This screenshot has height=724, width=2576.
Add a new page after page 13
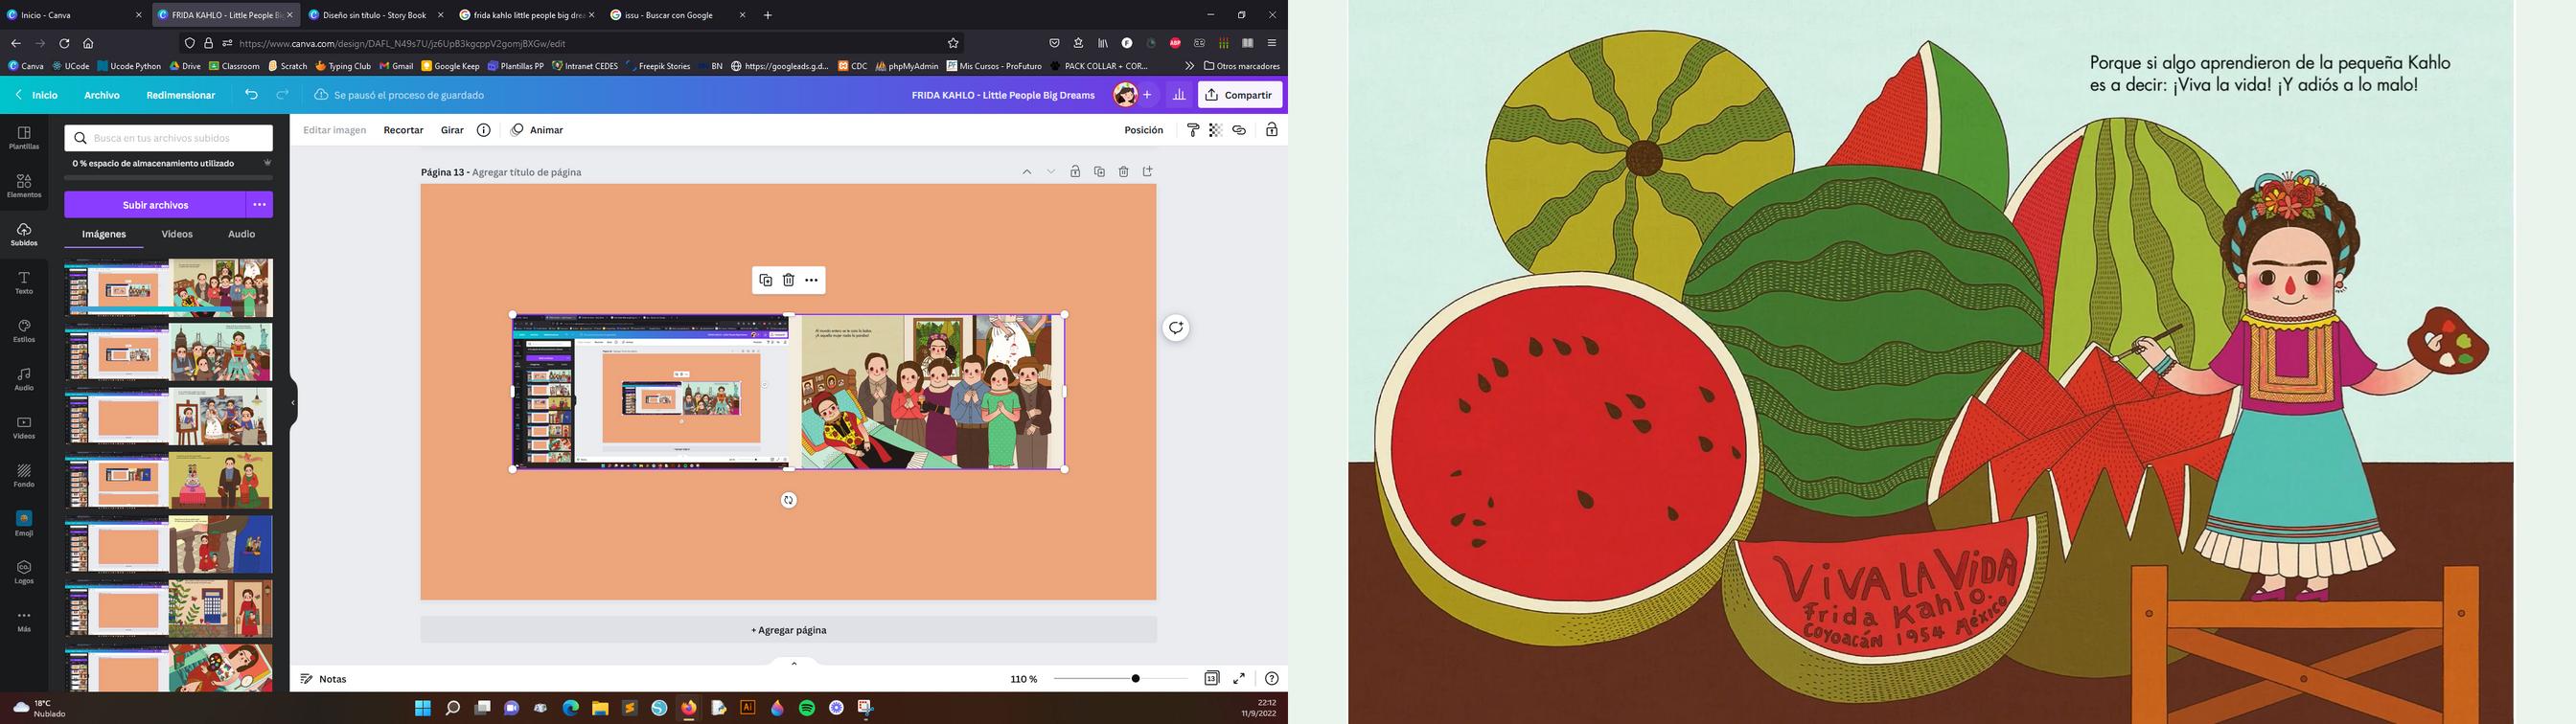[1148, 172]
